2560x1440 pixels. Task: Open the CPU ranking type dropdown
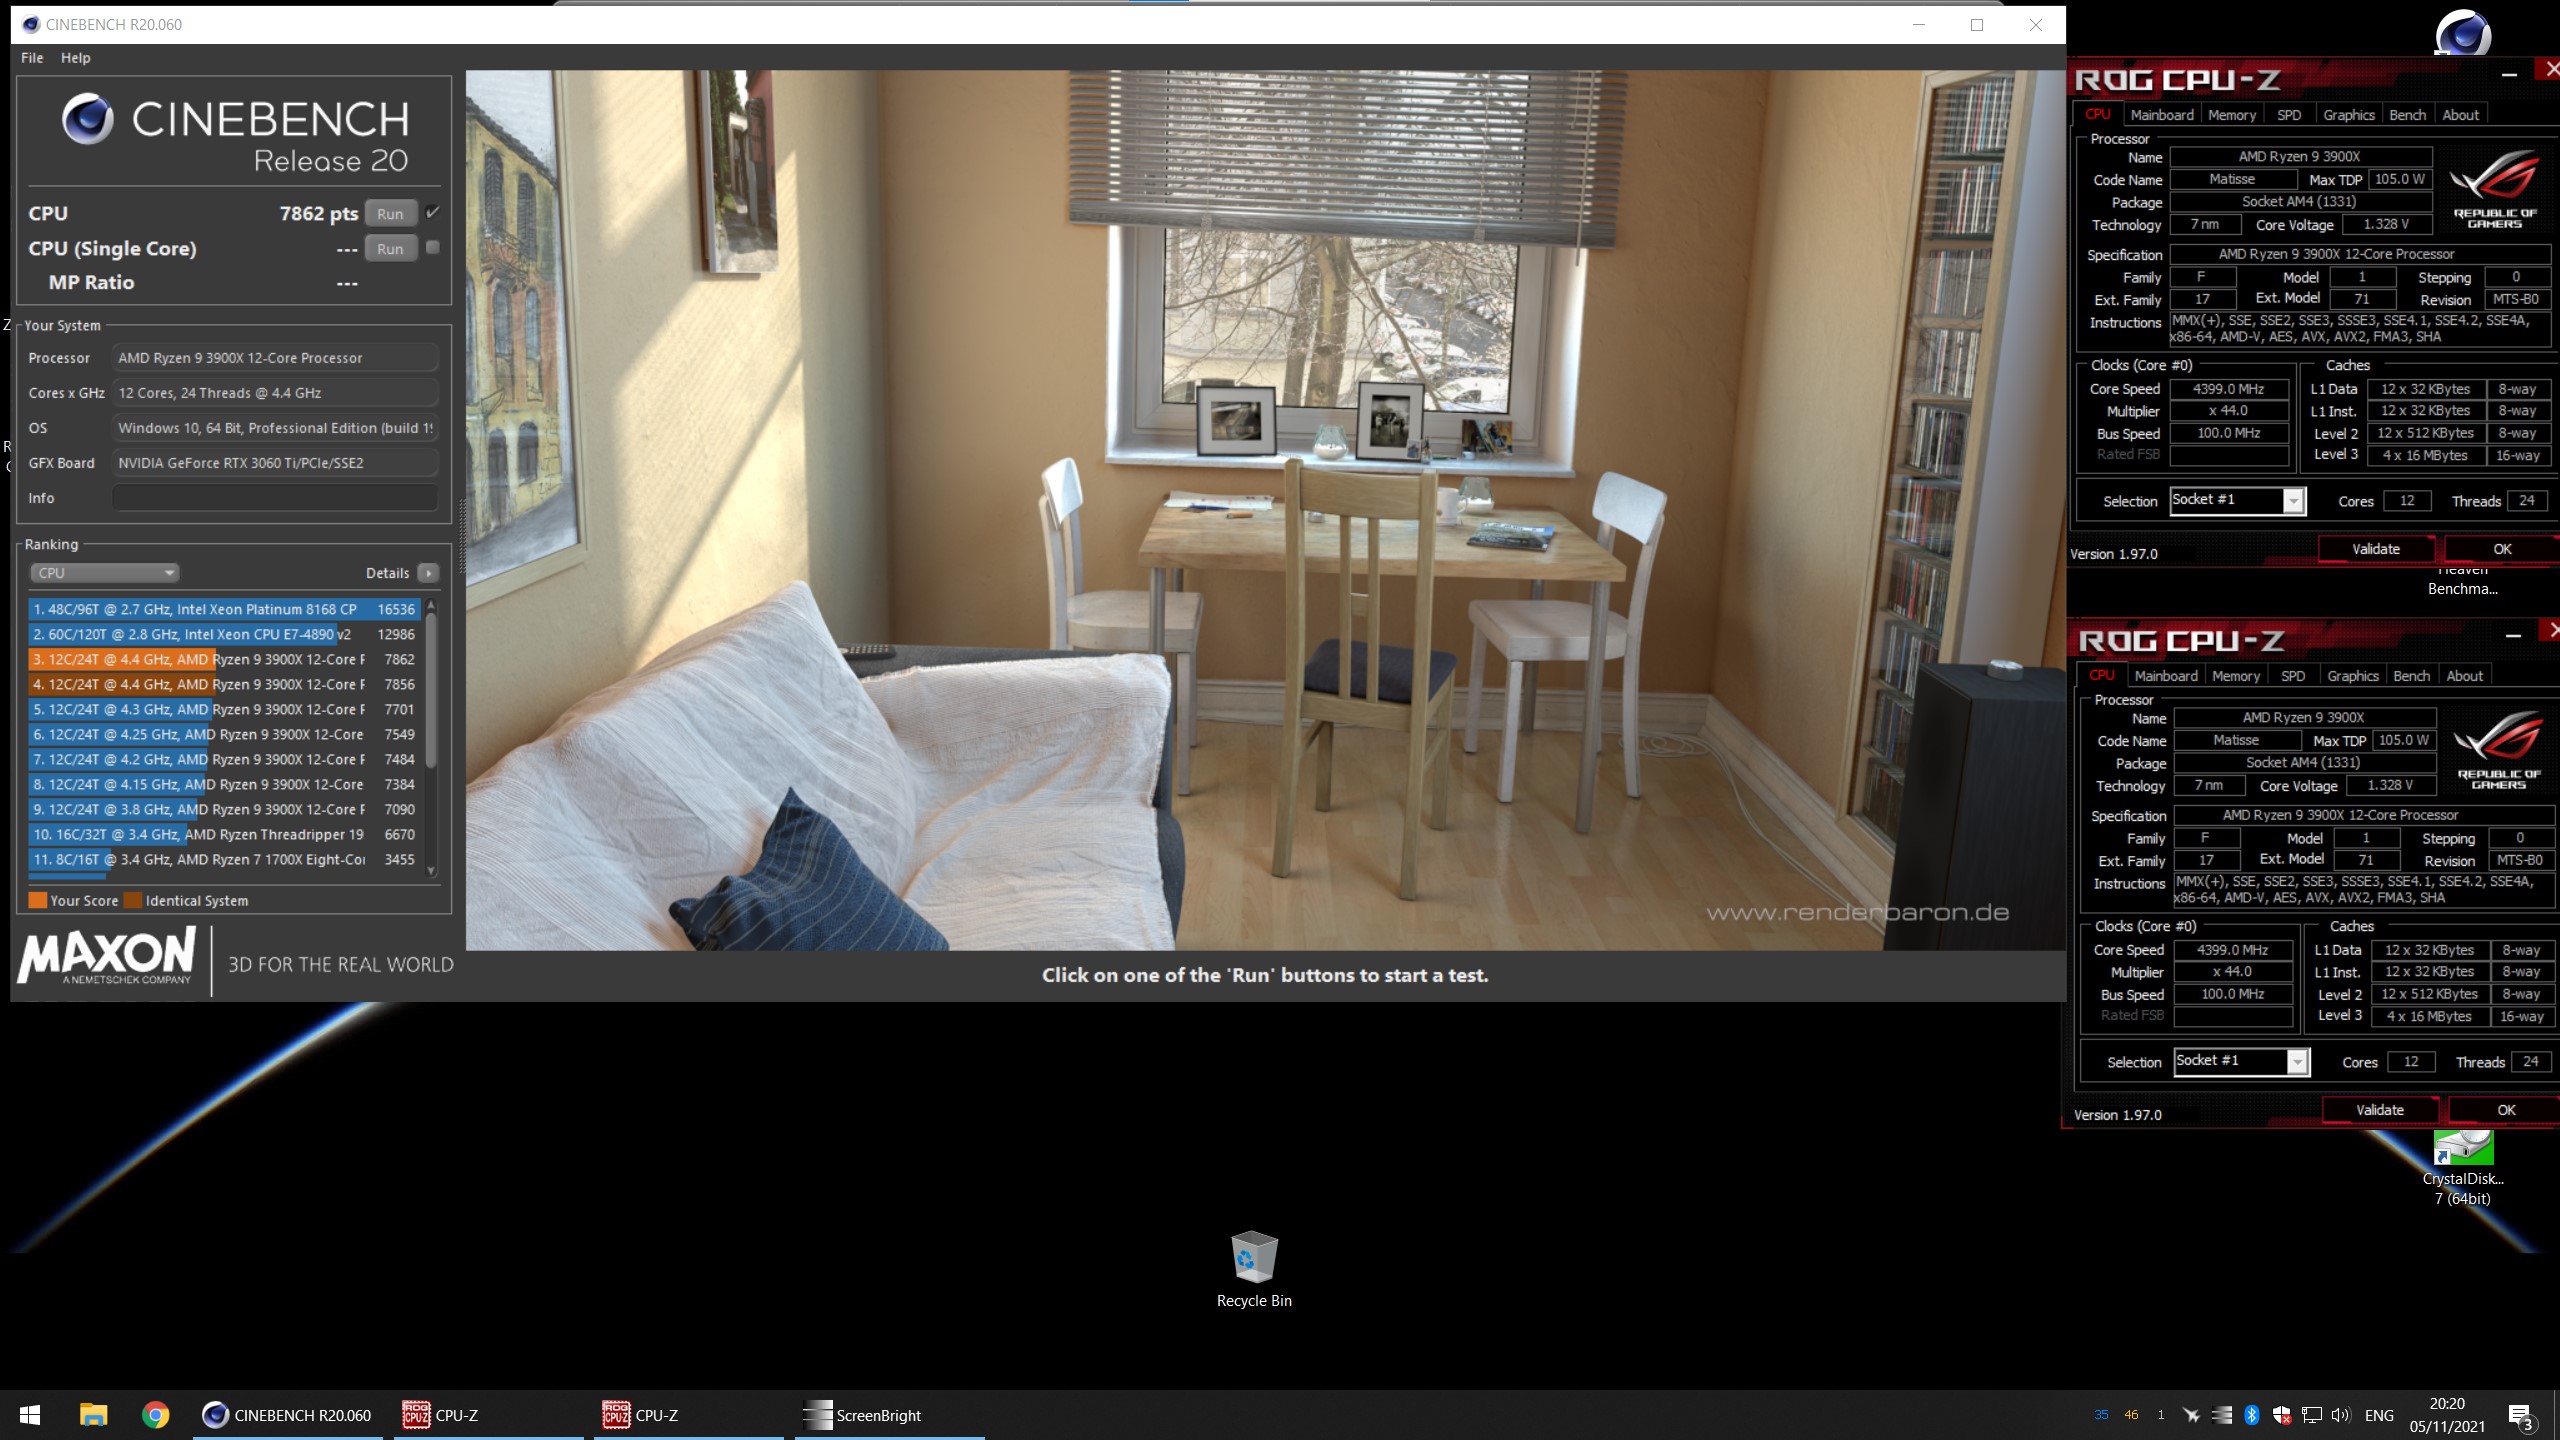(x=104, y=573)
